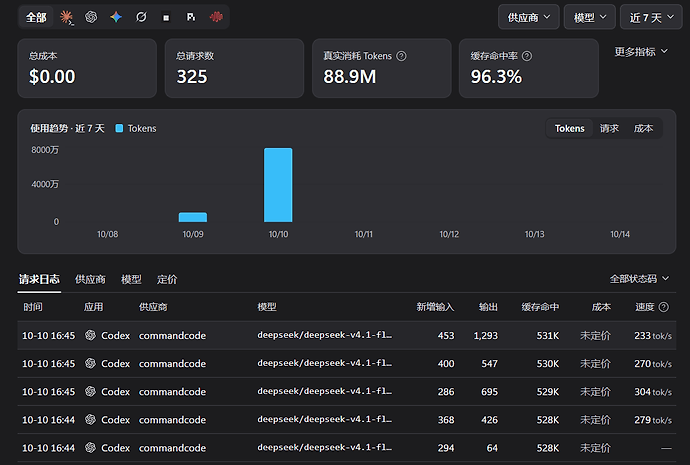Toggle Tokens legend color swatch

coord(119,128)
